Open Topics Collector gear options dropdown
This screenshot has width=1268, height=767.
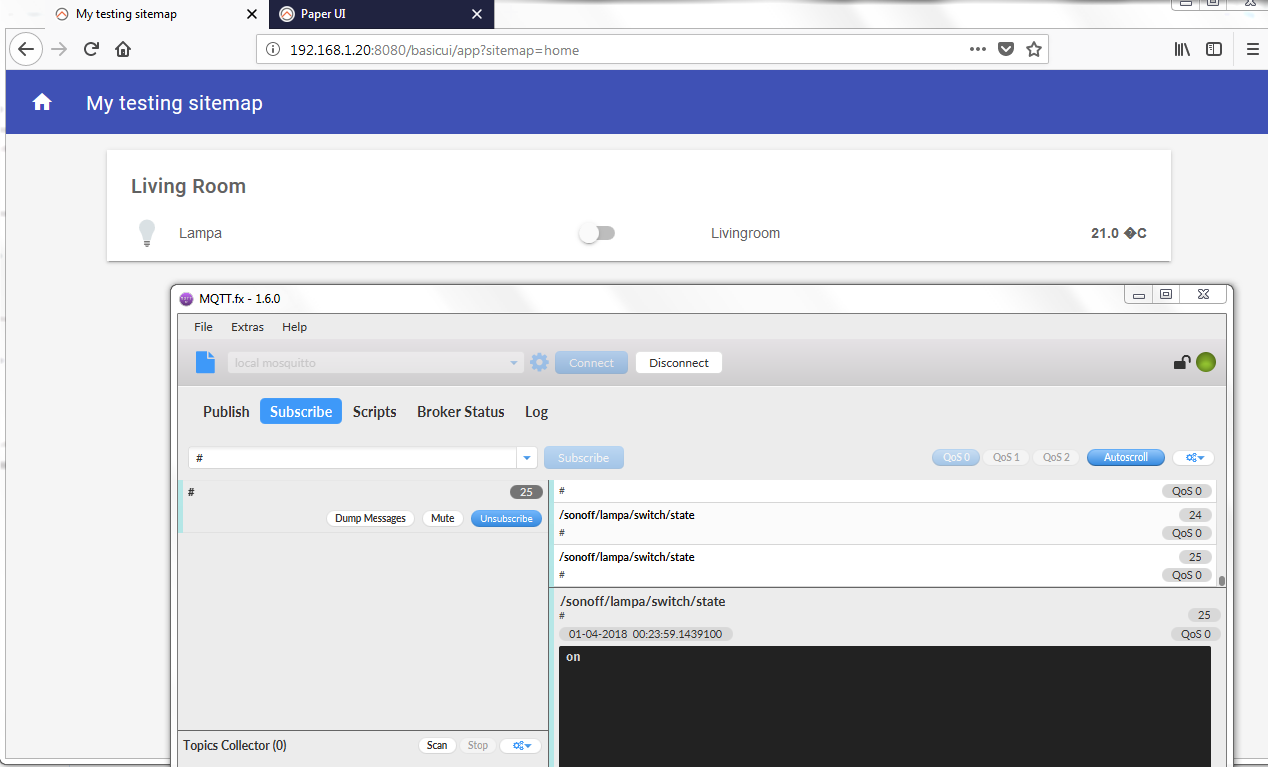521,745
